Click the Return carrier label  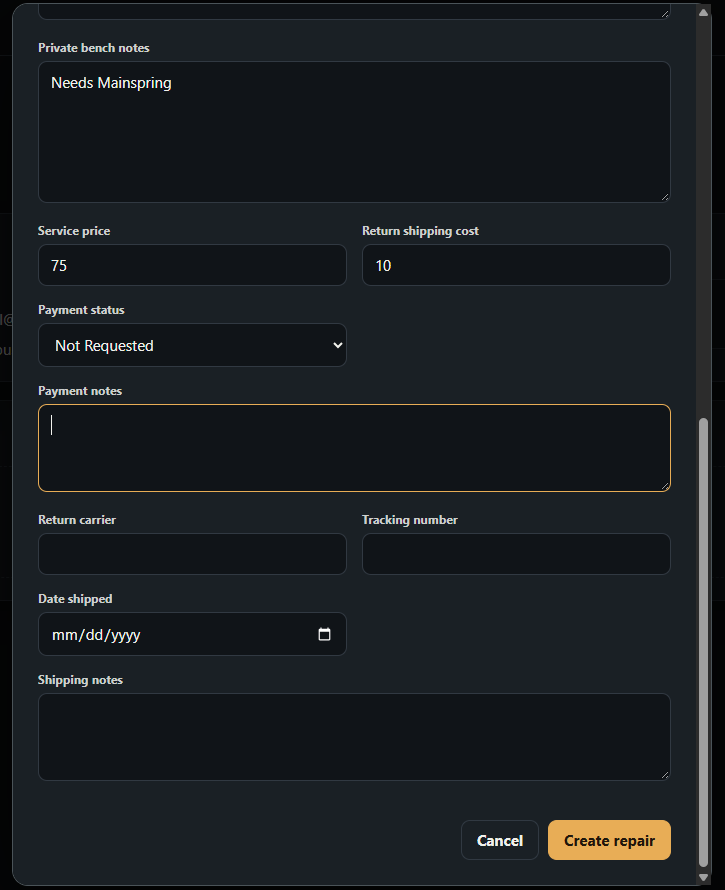[77, 520]
